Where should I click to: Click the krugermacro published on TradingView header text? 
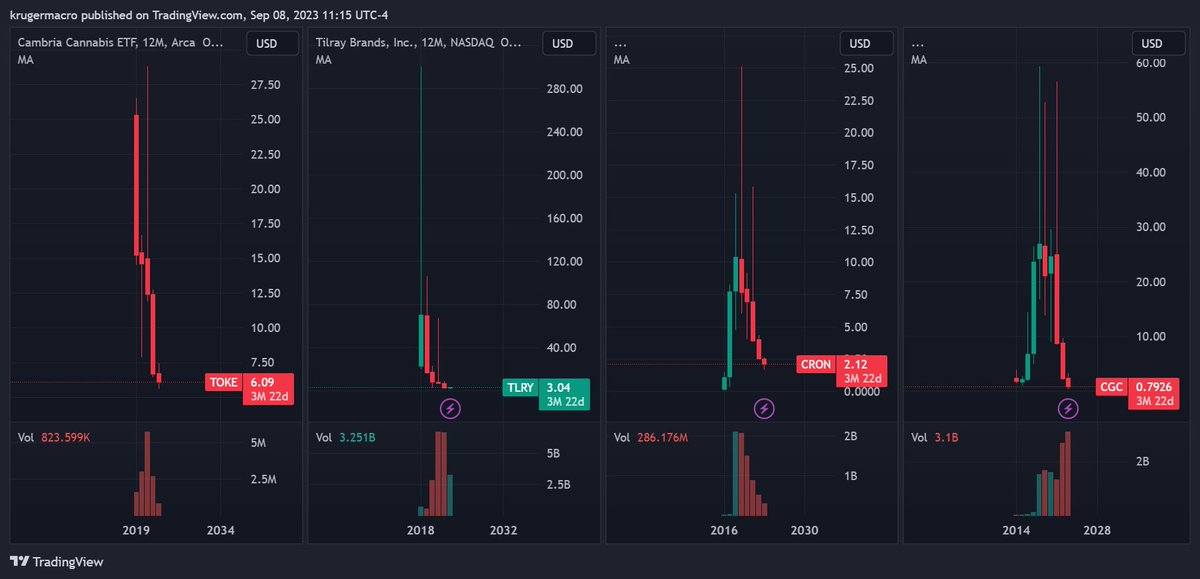click(197, 13)
